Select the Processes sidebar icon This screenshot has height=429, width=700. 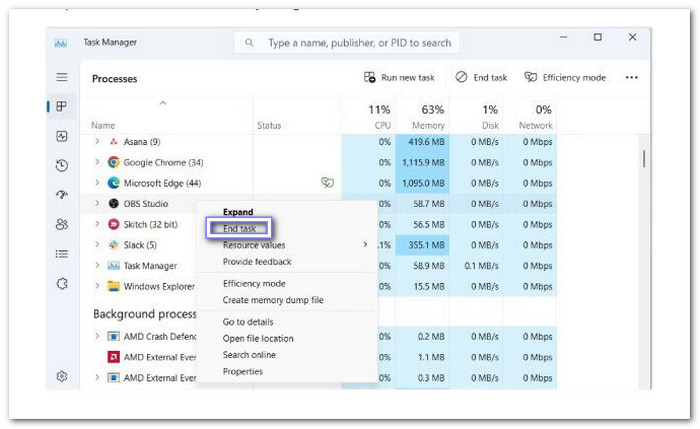pos(62,106)
